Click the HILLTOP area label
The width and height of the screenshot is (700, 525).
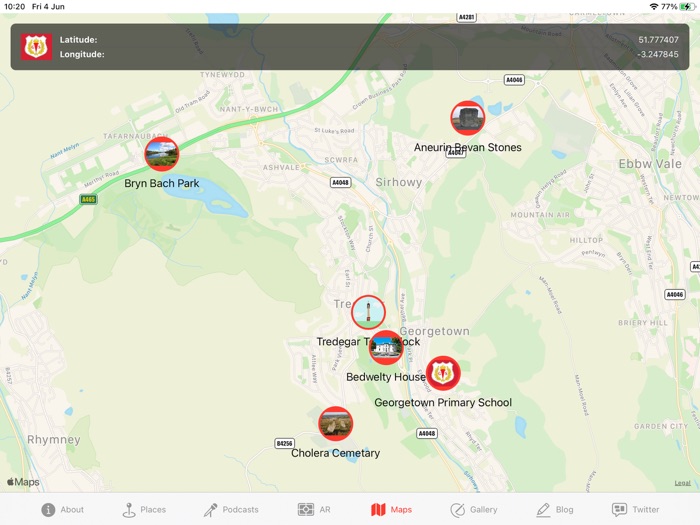[x=586, y=240]
